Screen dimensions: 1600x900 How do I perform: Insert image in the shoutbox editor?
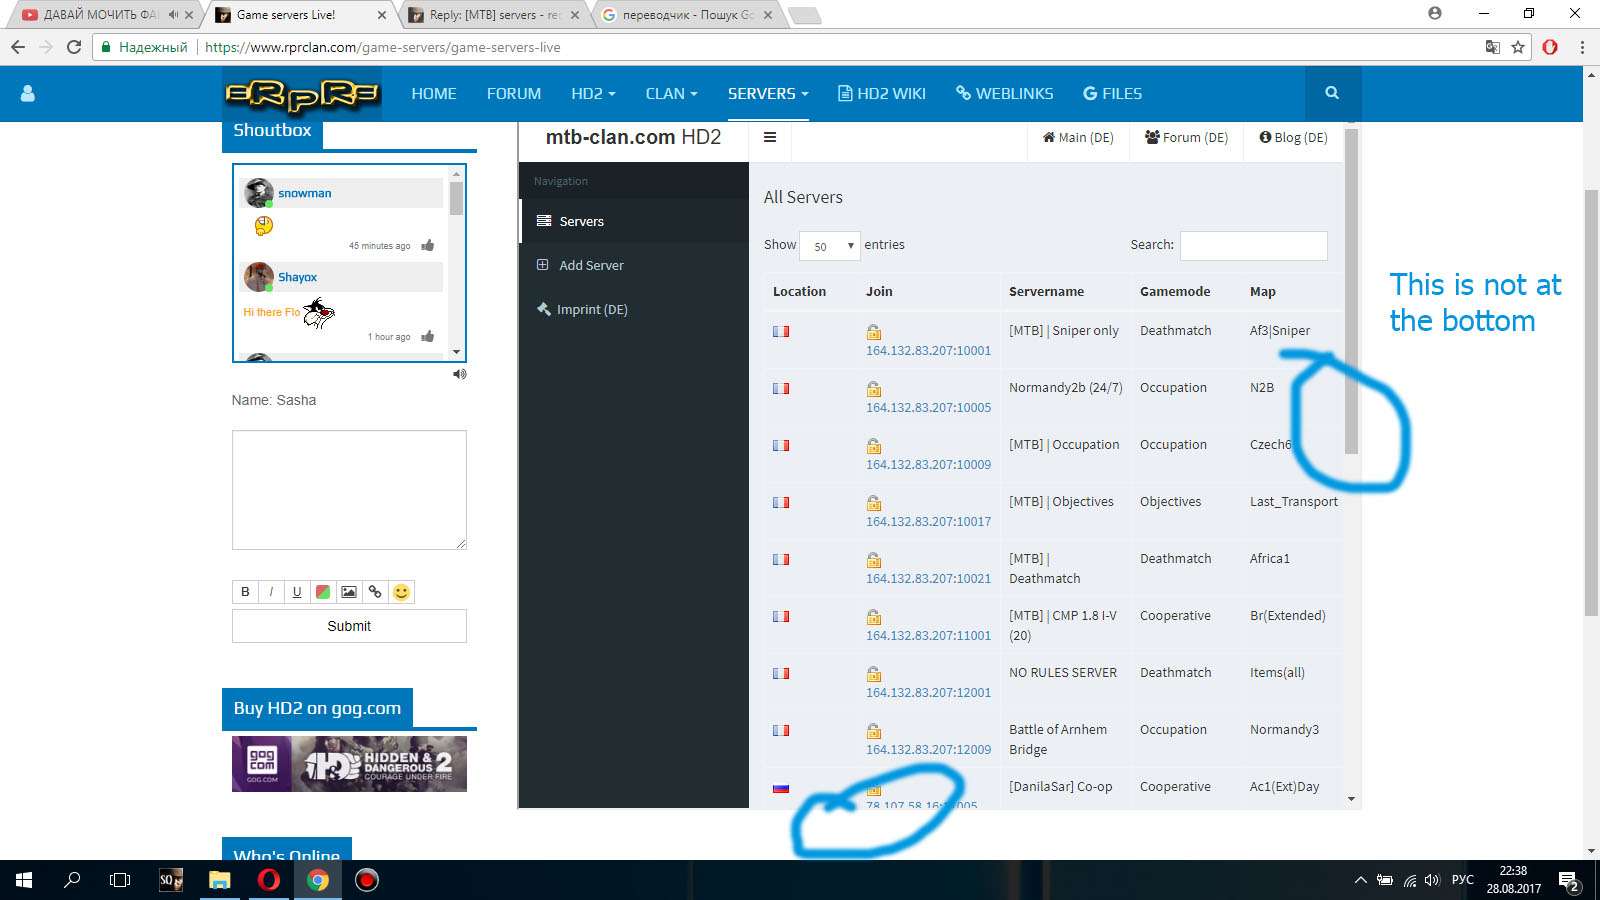pyautogui.click(x=349, y=592)
